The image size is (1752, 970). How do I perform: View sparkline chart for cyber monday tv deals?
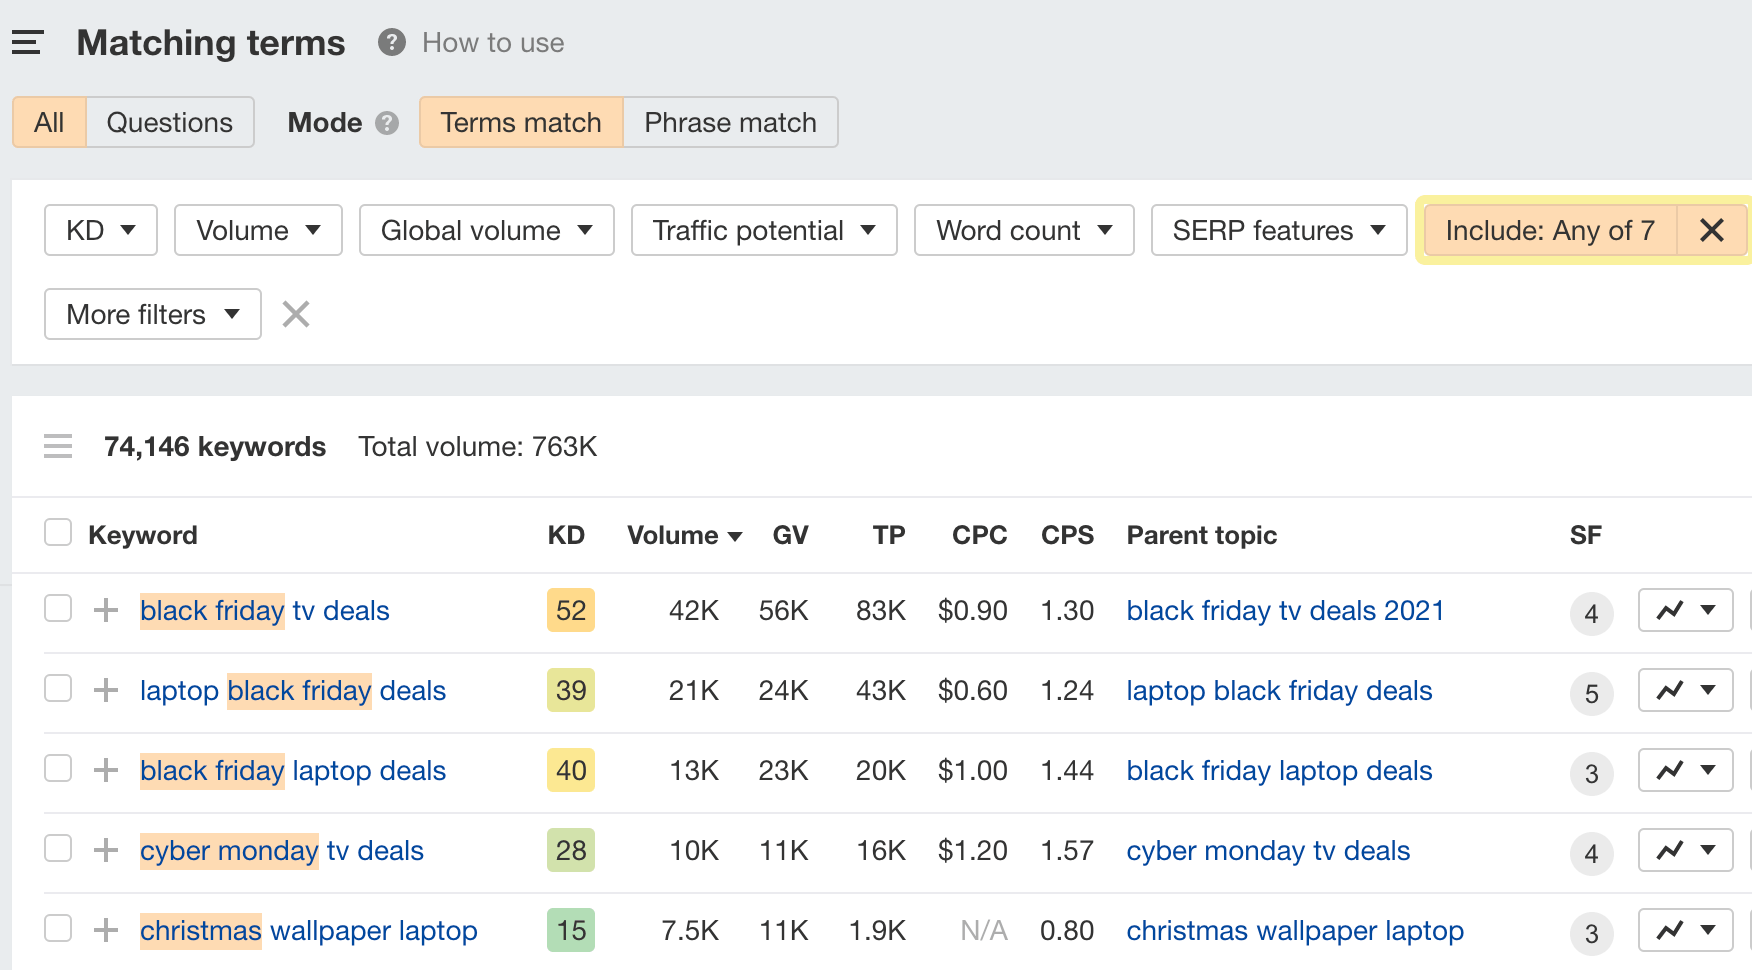click(x=1671, y=850)
